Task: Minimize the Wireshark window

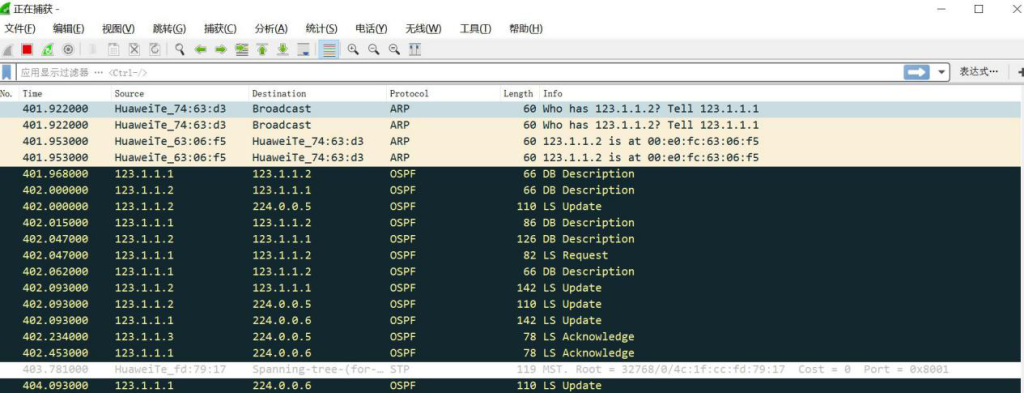Action: coord(941,9)
